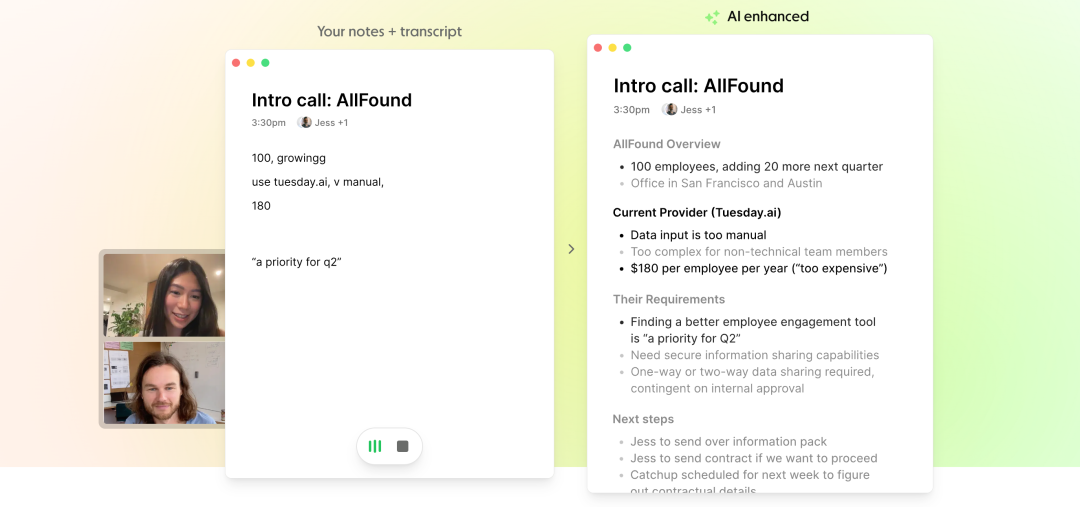Viewport: 1080px width, 507px height.
Task: Click the arrow chevron between the two windows
Action: (571, 249)
